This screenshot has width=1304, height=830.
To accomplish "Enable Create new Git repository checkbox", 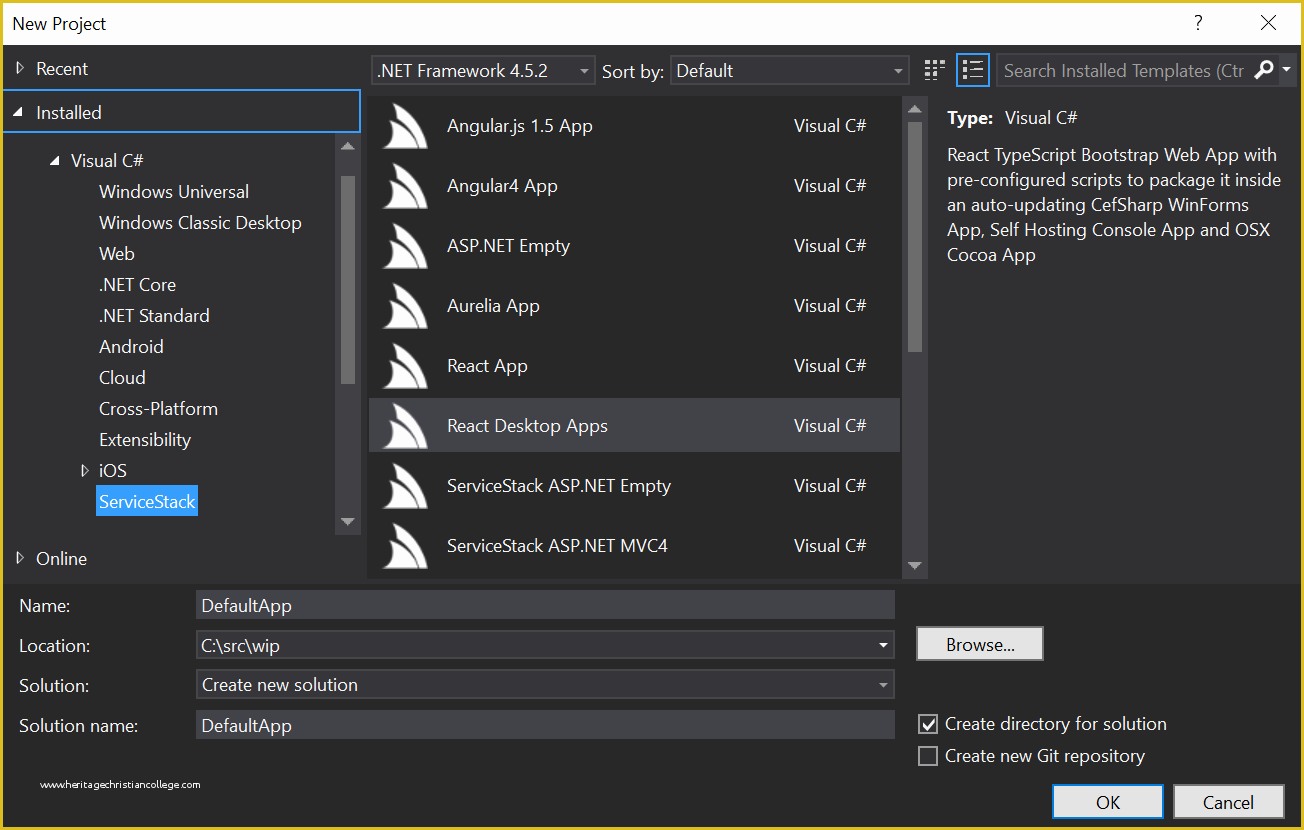I will click(x=928, y=756).
